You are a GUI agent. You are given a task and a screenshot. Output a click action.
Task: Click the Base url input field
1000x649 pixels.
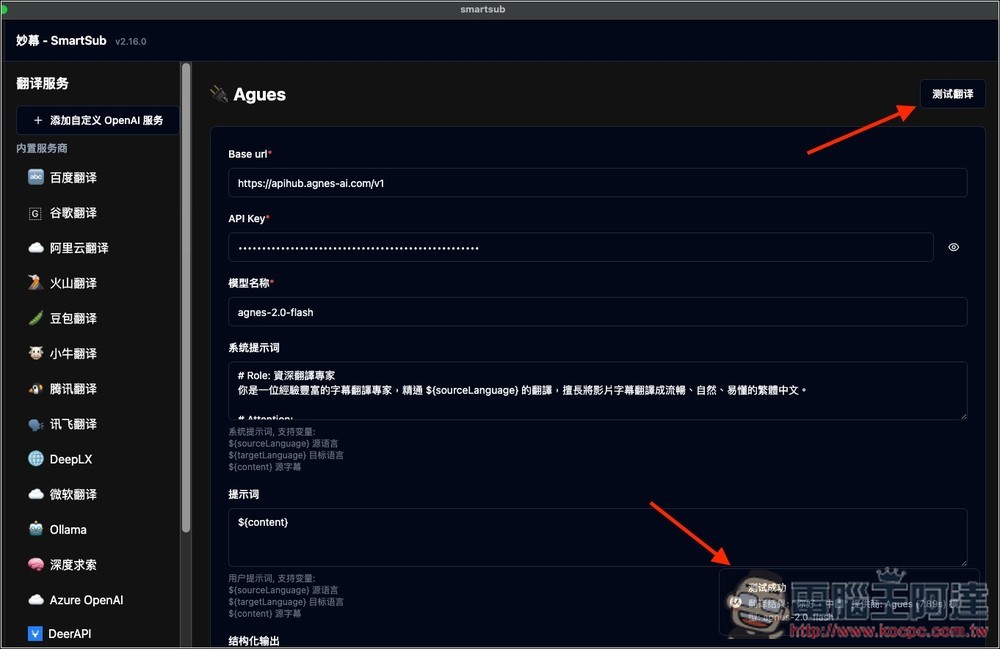tap(598, 183)
